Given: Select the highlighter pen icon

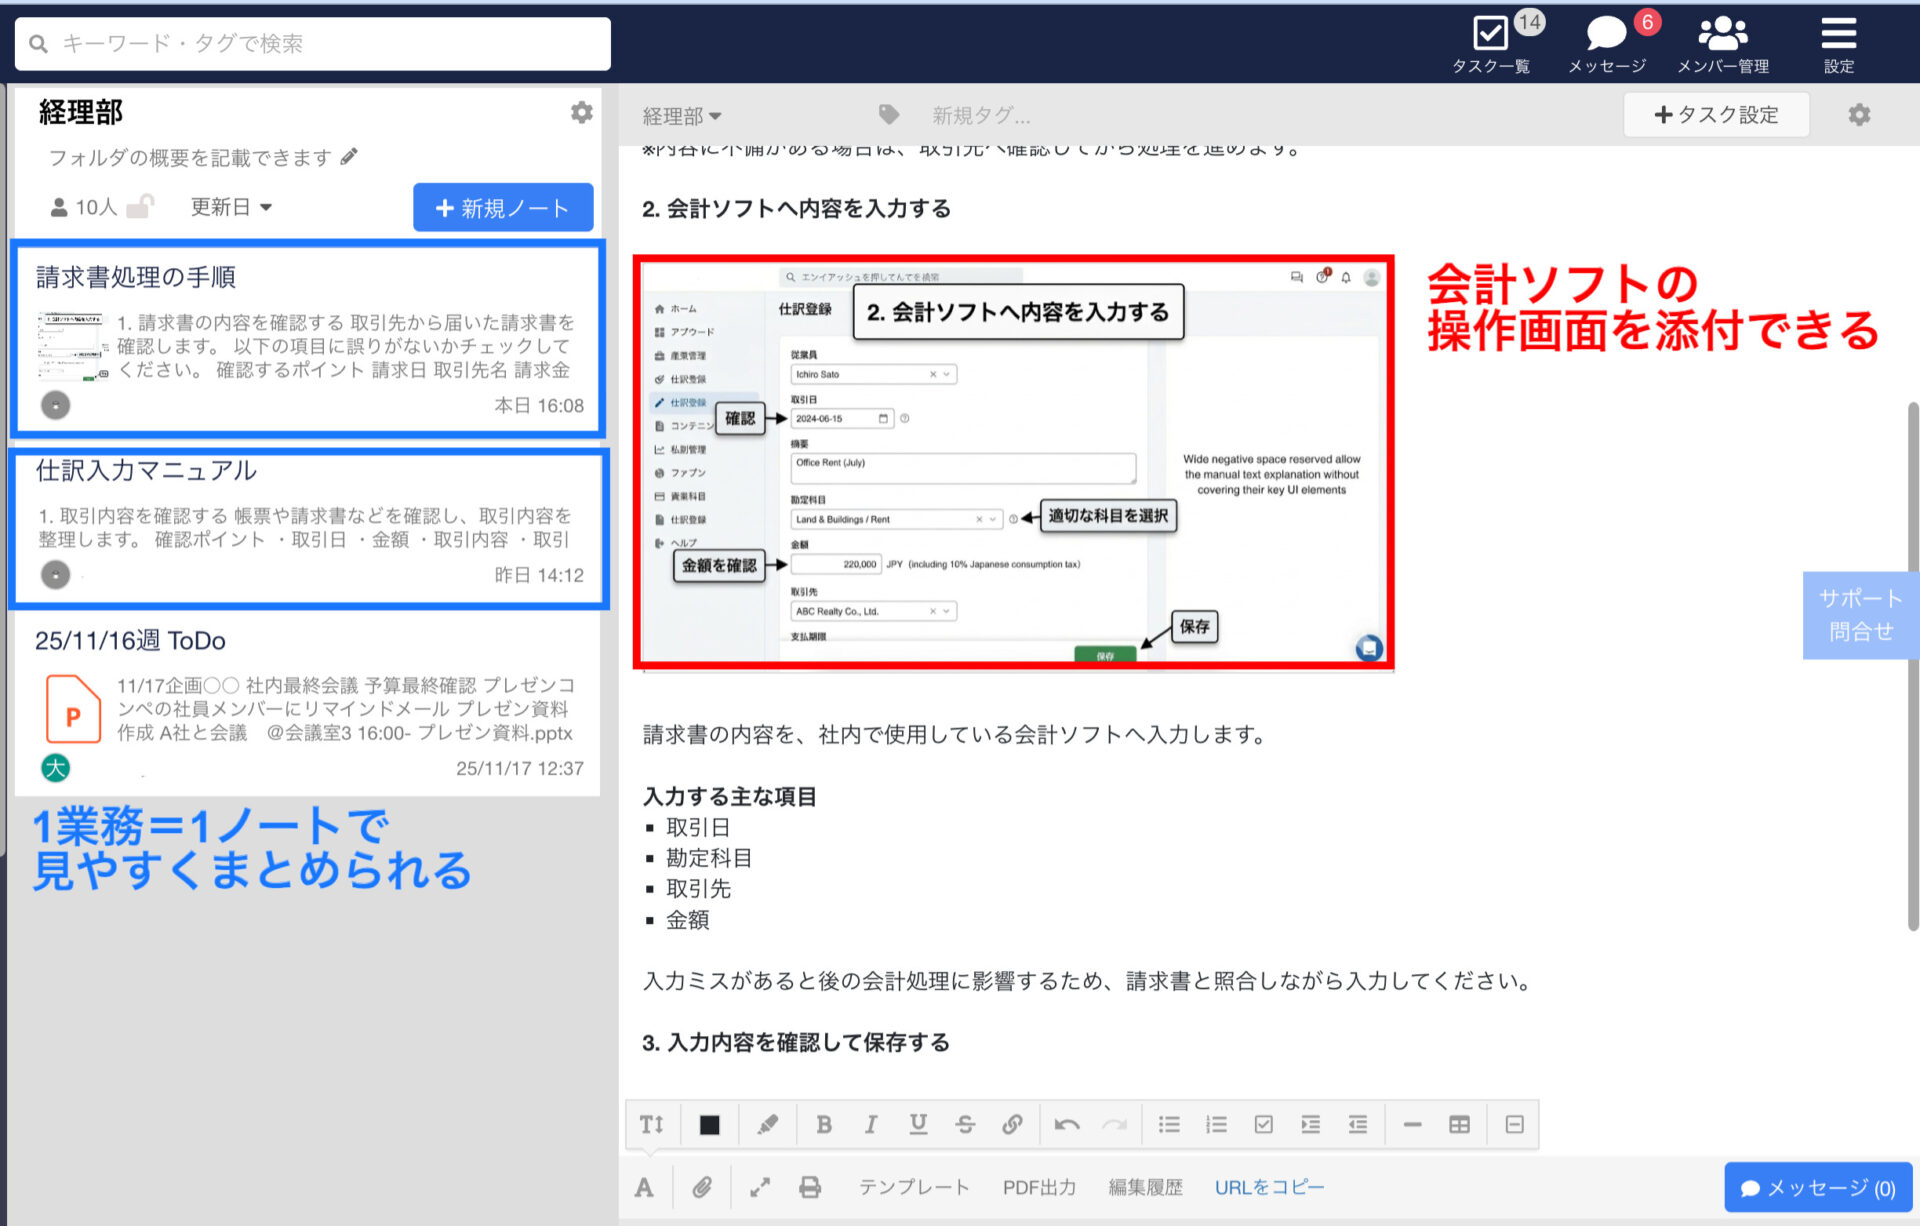Looking at the screenshot, I should pos(767,1124).
